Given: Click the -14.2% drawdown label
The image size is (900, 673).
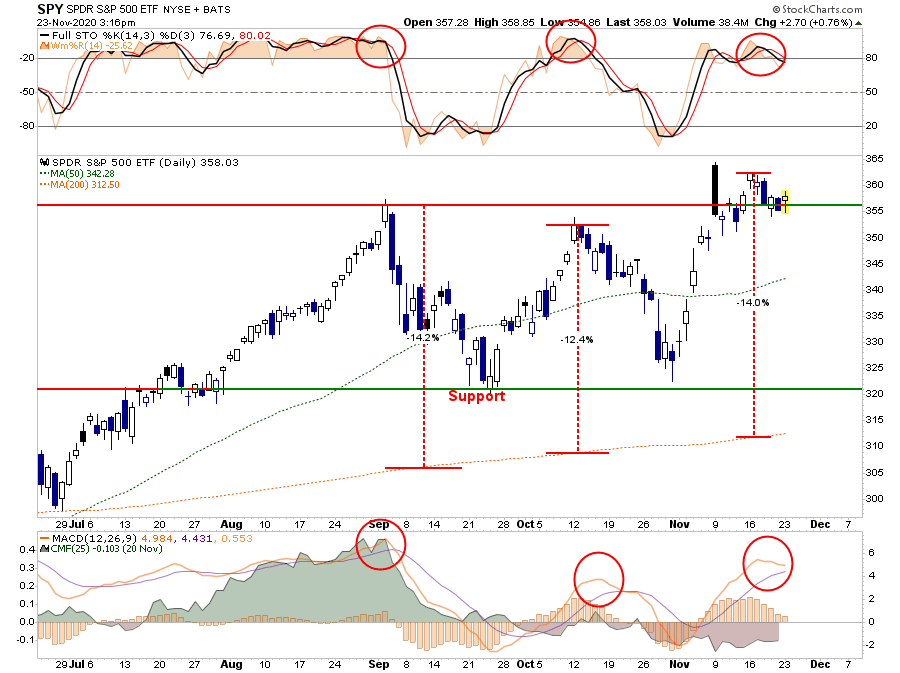Looking at the screenshot, I should click(423, 337).
